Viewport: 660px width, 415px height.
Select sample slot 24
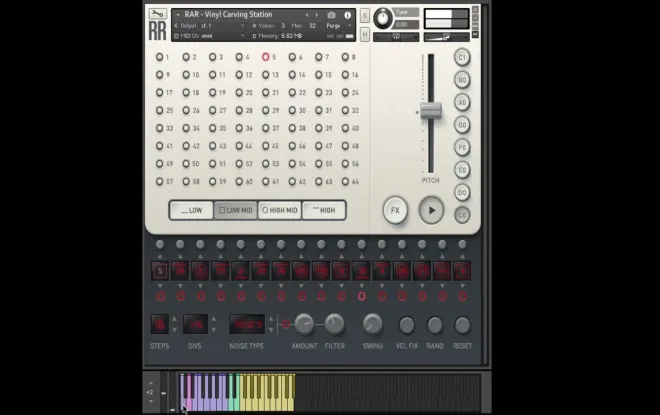(x=345, y=92)
